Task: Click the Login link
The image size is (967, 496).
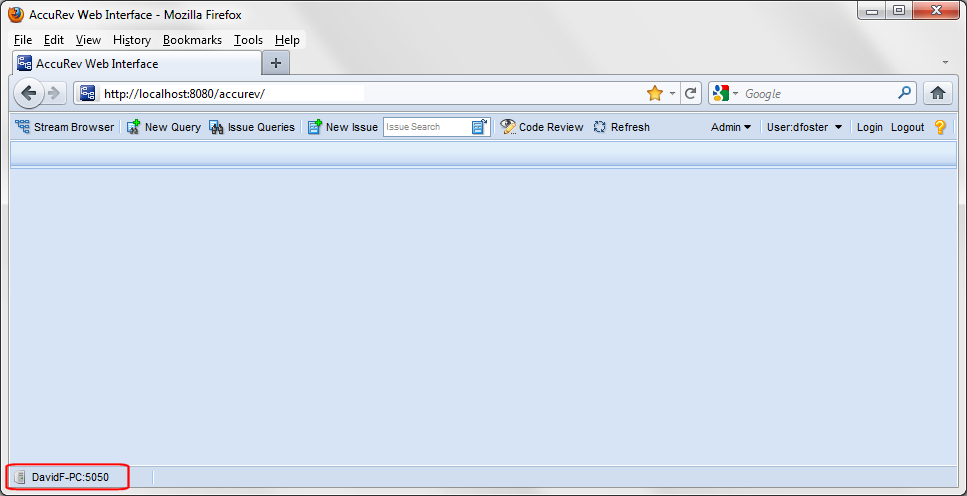Action: pyautogui.click(x=869, y=127)
